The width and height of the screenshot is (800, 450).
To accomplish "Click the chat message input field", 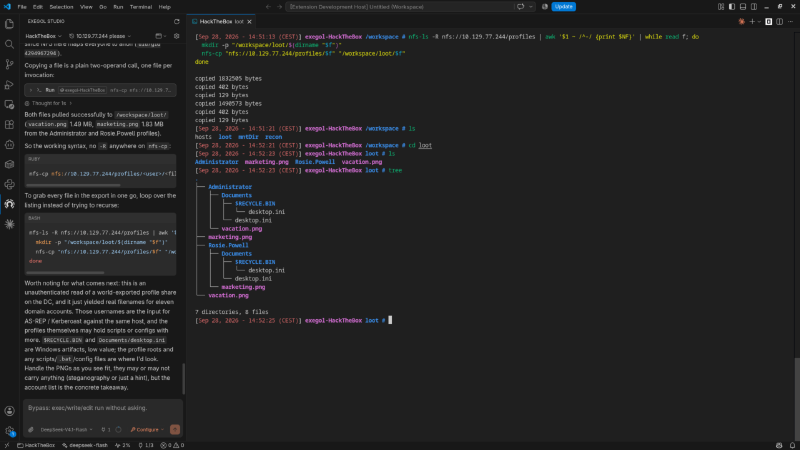I will tap(102, 408).
